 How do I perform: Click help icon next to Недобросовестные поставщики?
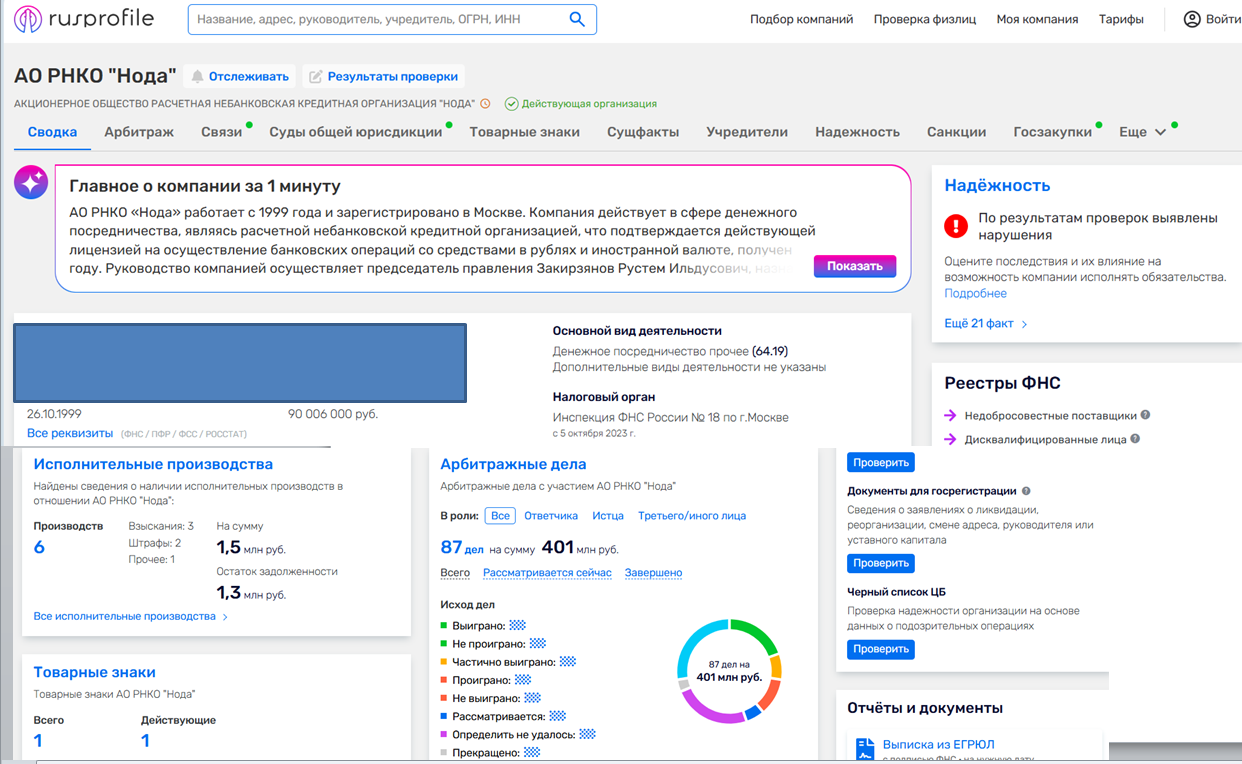click(1145, 415)
